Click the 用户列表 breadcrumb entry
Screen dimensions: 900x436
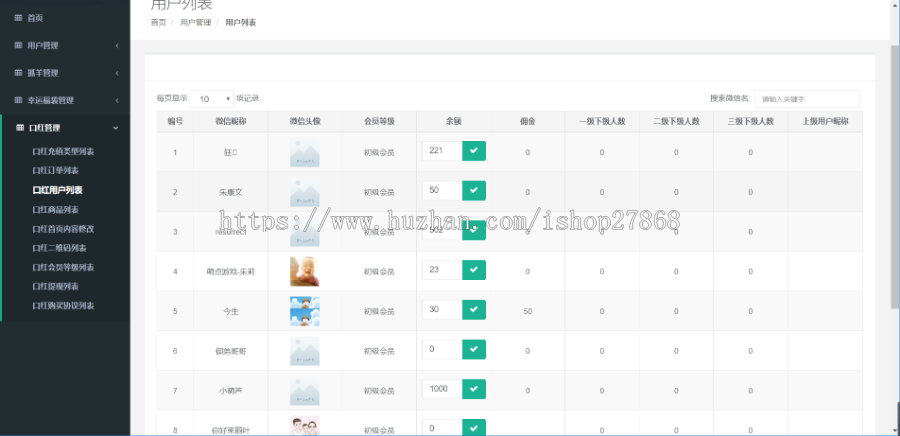point(240,23)
